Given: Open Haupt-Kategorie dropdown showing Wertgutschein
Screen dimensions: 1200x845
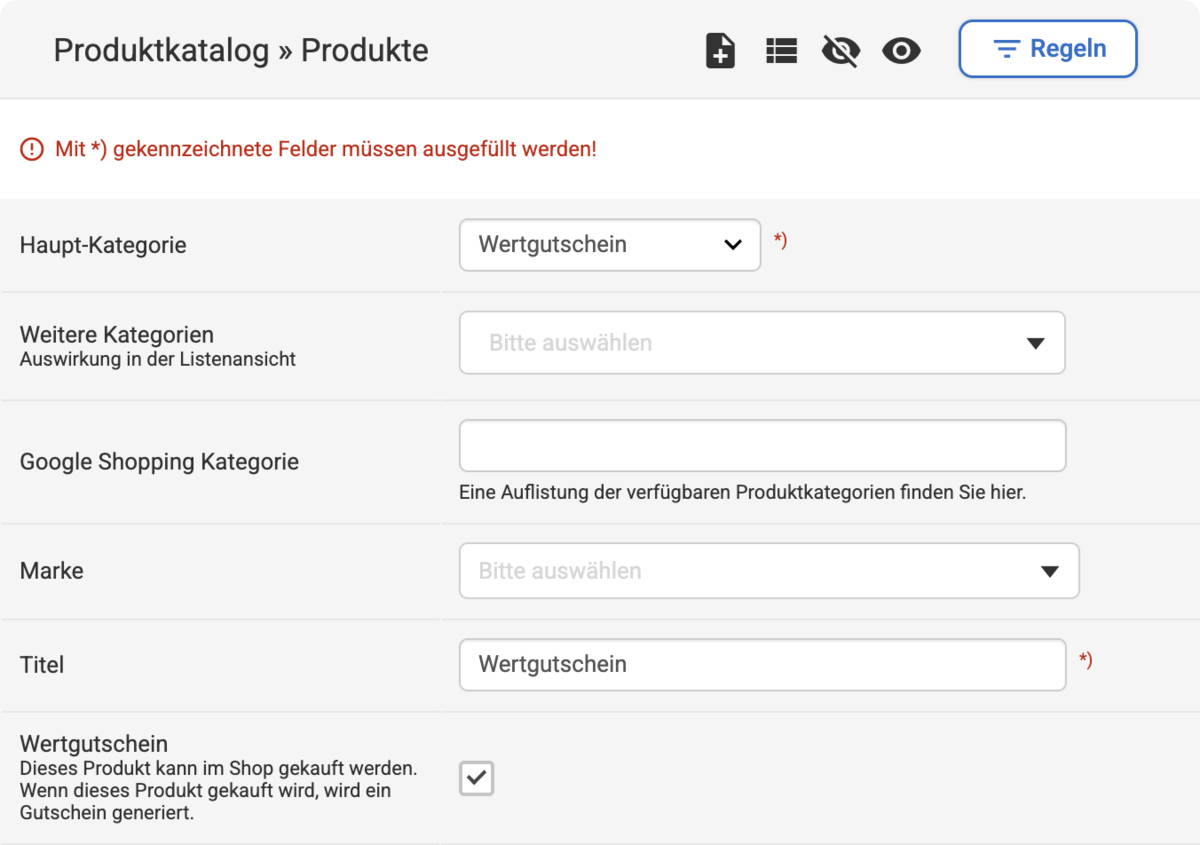Looking at the screenshot, I should click(x=610, y=245).
